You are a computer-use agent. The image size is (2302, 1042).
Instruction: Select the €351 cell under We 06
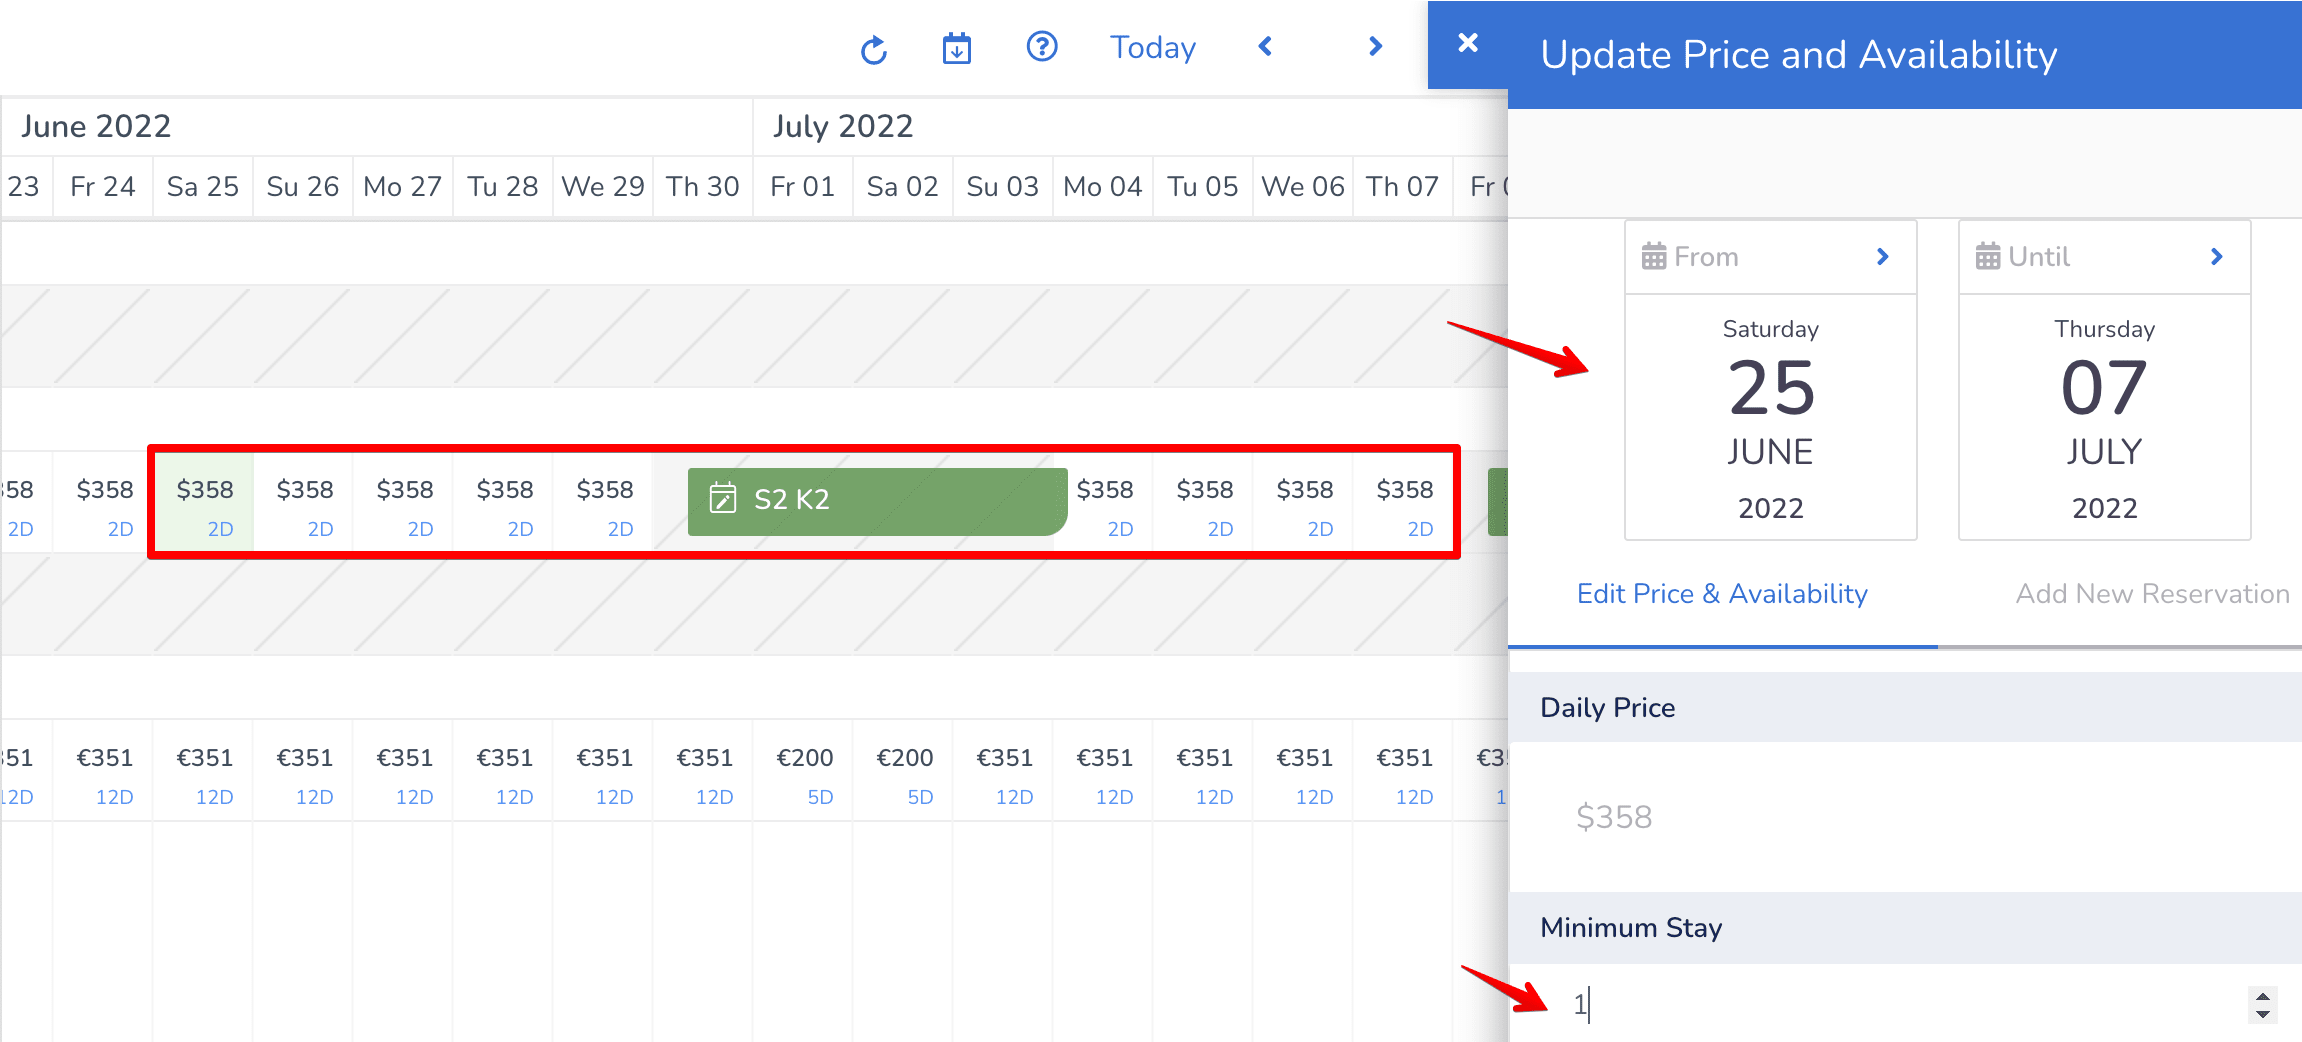[x=1304, y=771]
